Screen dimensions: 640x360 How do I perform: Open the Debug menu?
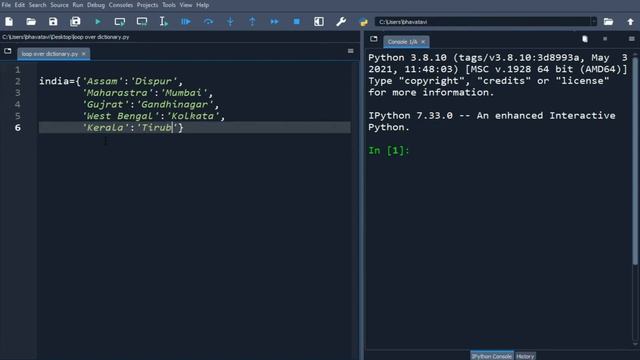tap(96, 5)
